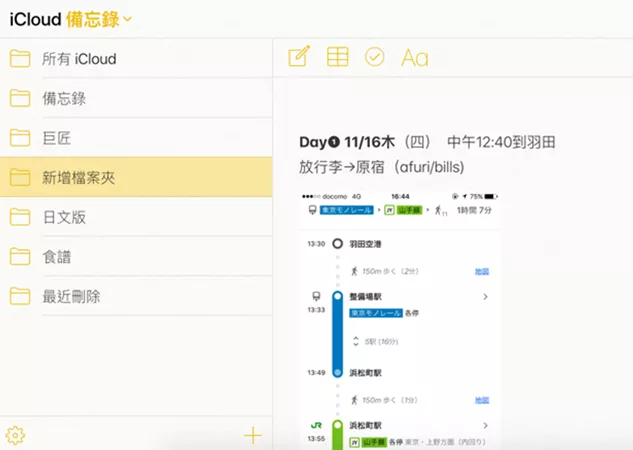Select the 新增檔案夾 folder

(x=79, y=177)
